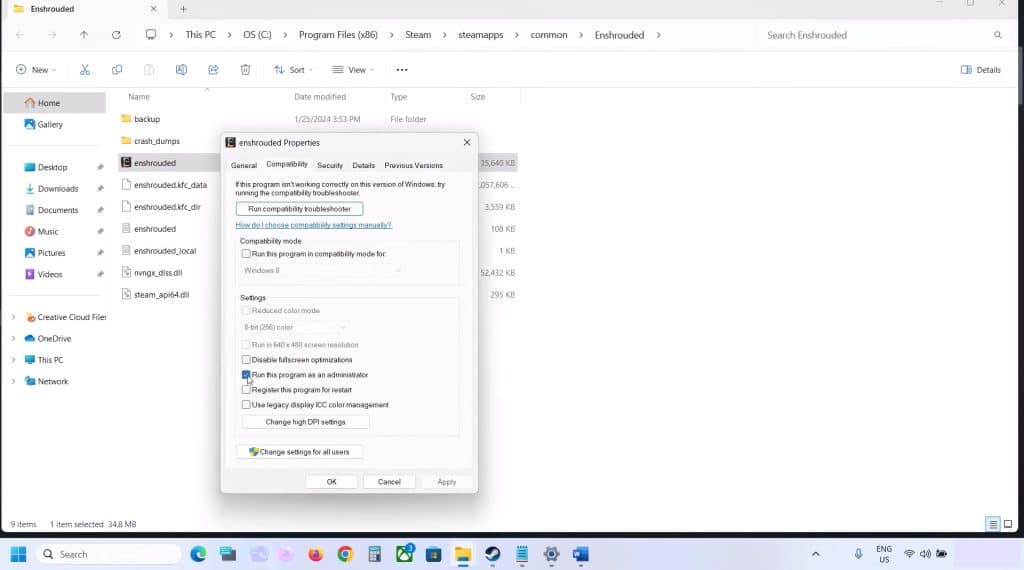Open Home in navigation pane
This screenshot has width=1024, height=570.
pyautogui.click(x=55, y=103)
